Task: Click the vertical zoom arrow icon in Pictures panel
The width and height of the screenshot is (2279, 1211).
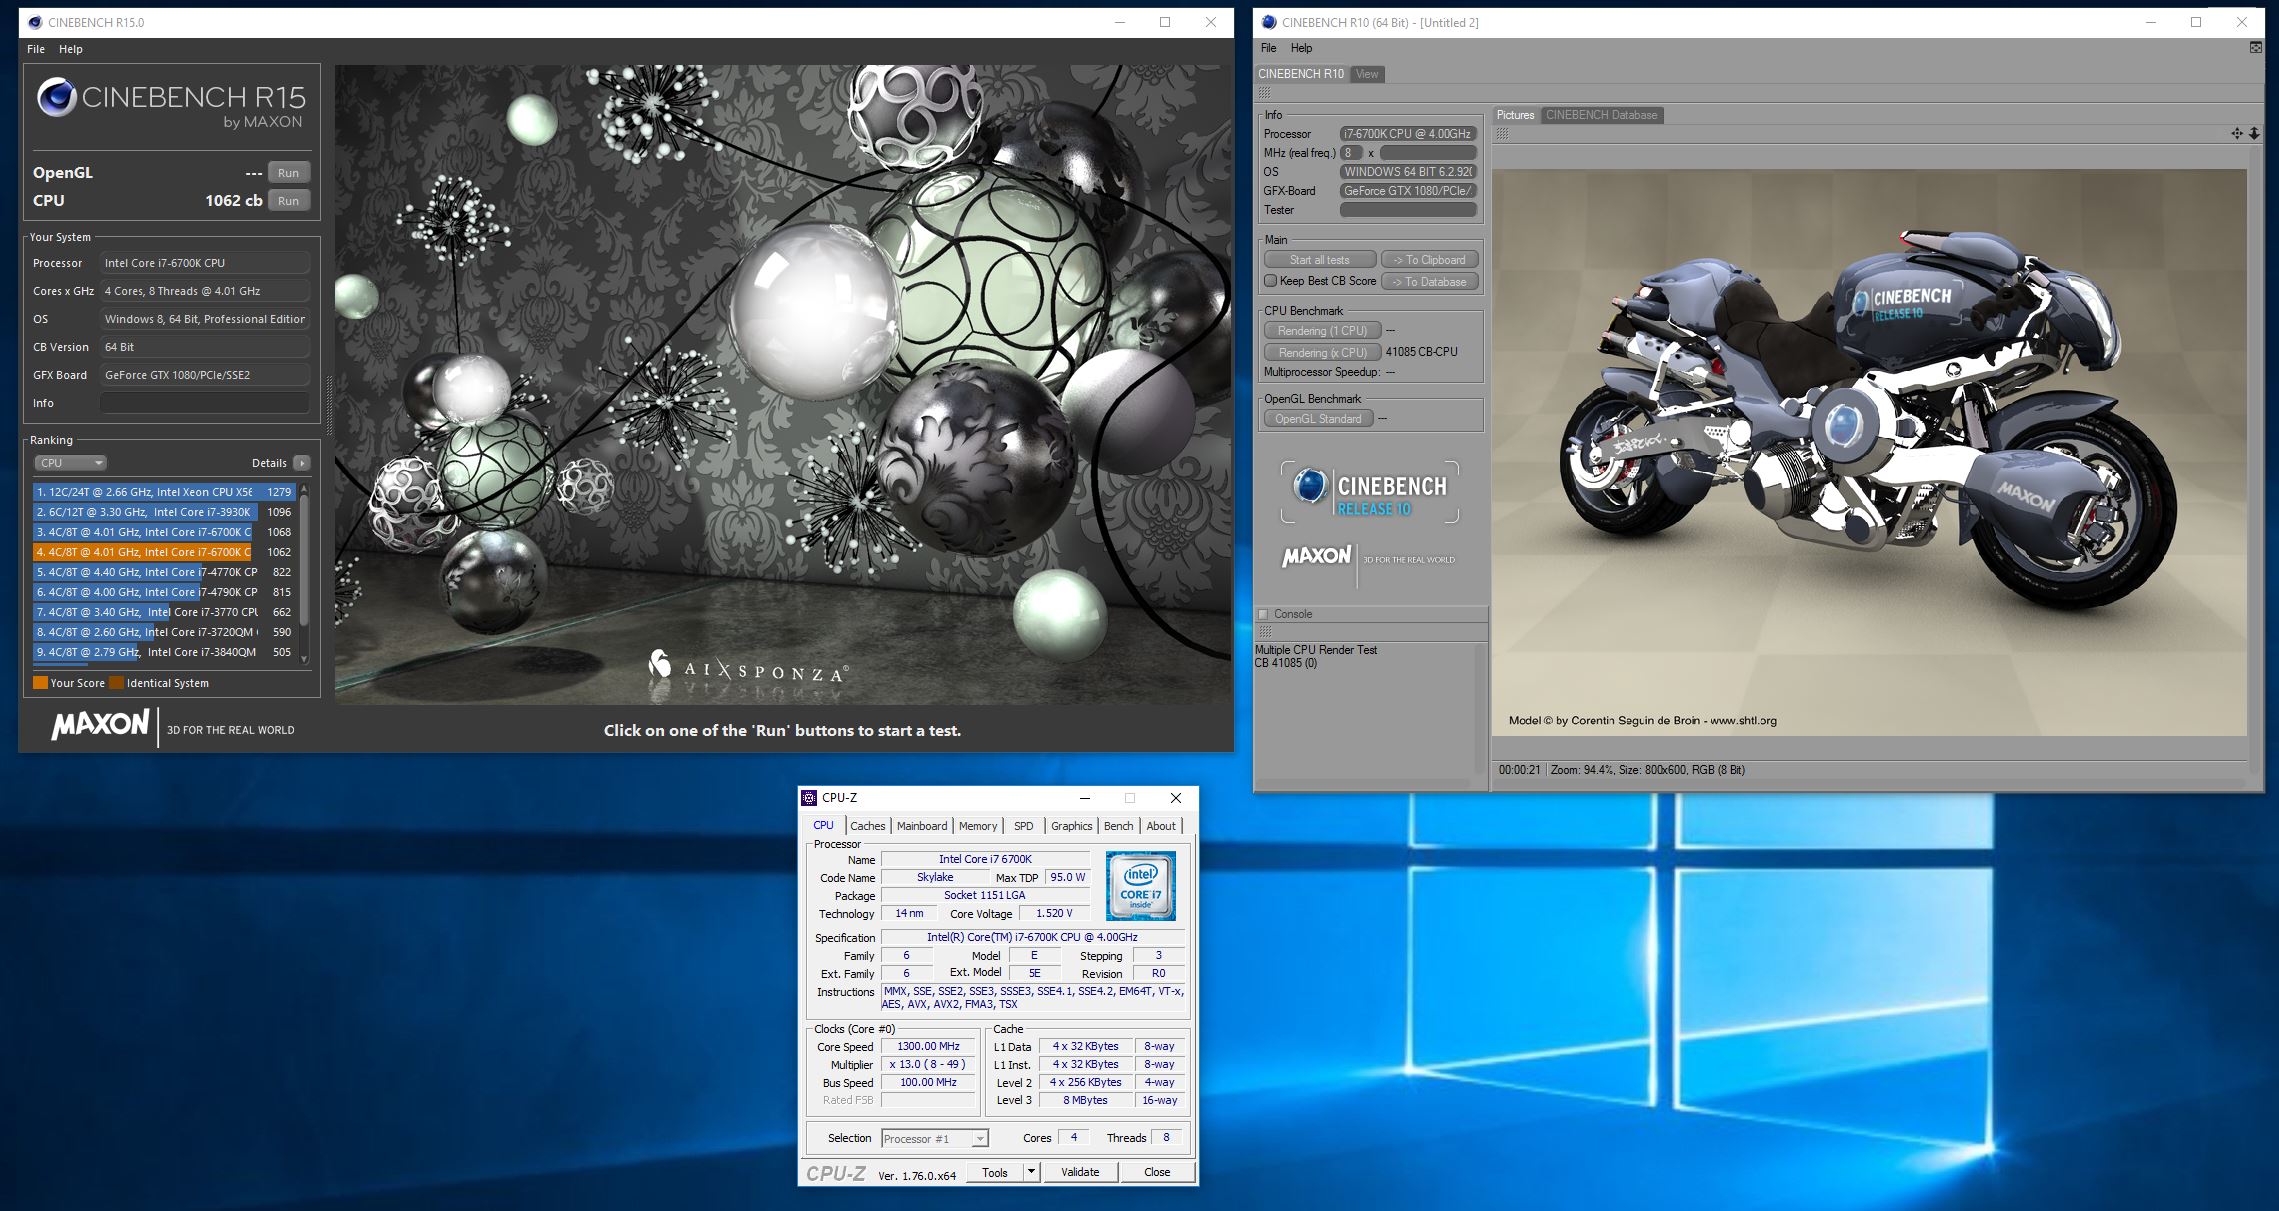Action: (2254, 133)
